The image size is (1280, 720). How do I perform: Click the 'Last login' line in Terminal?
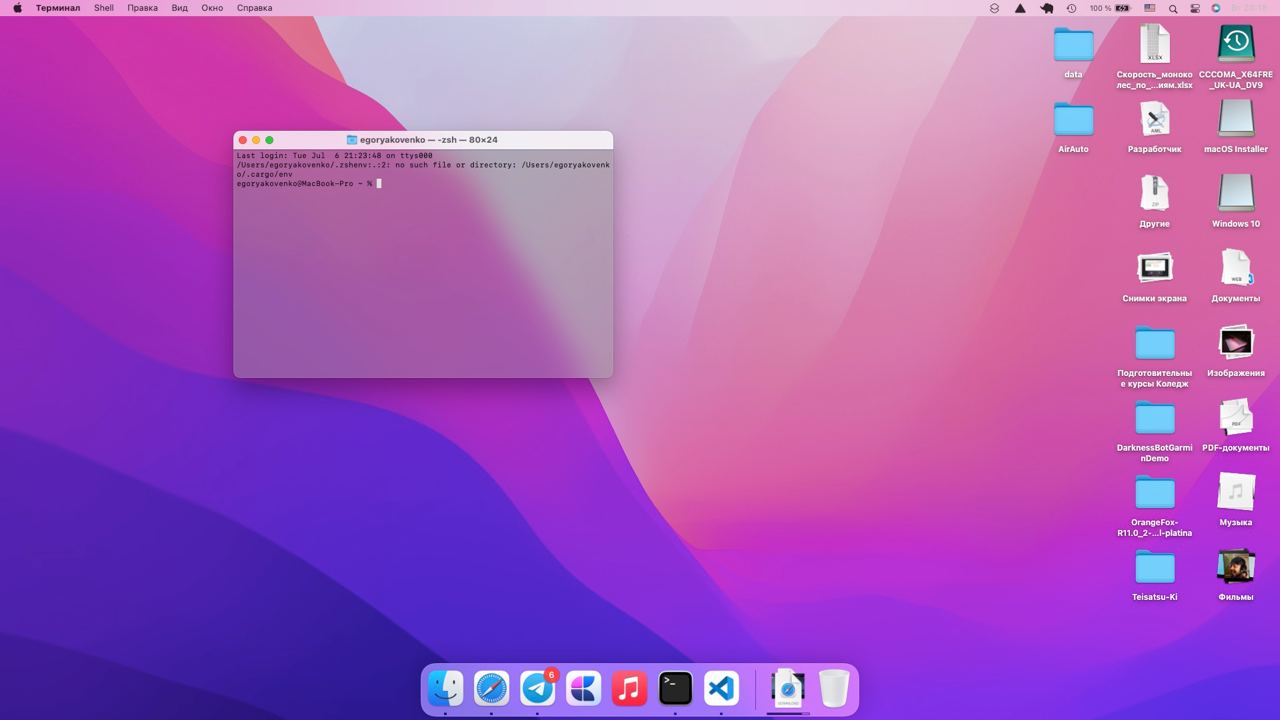pyautogui.click(x=334, y=156)
